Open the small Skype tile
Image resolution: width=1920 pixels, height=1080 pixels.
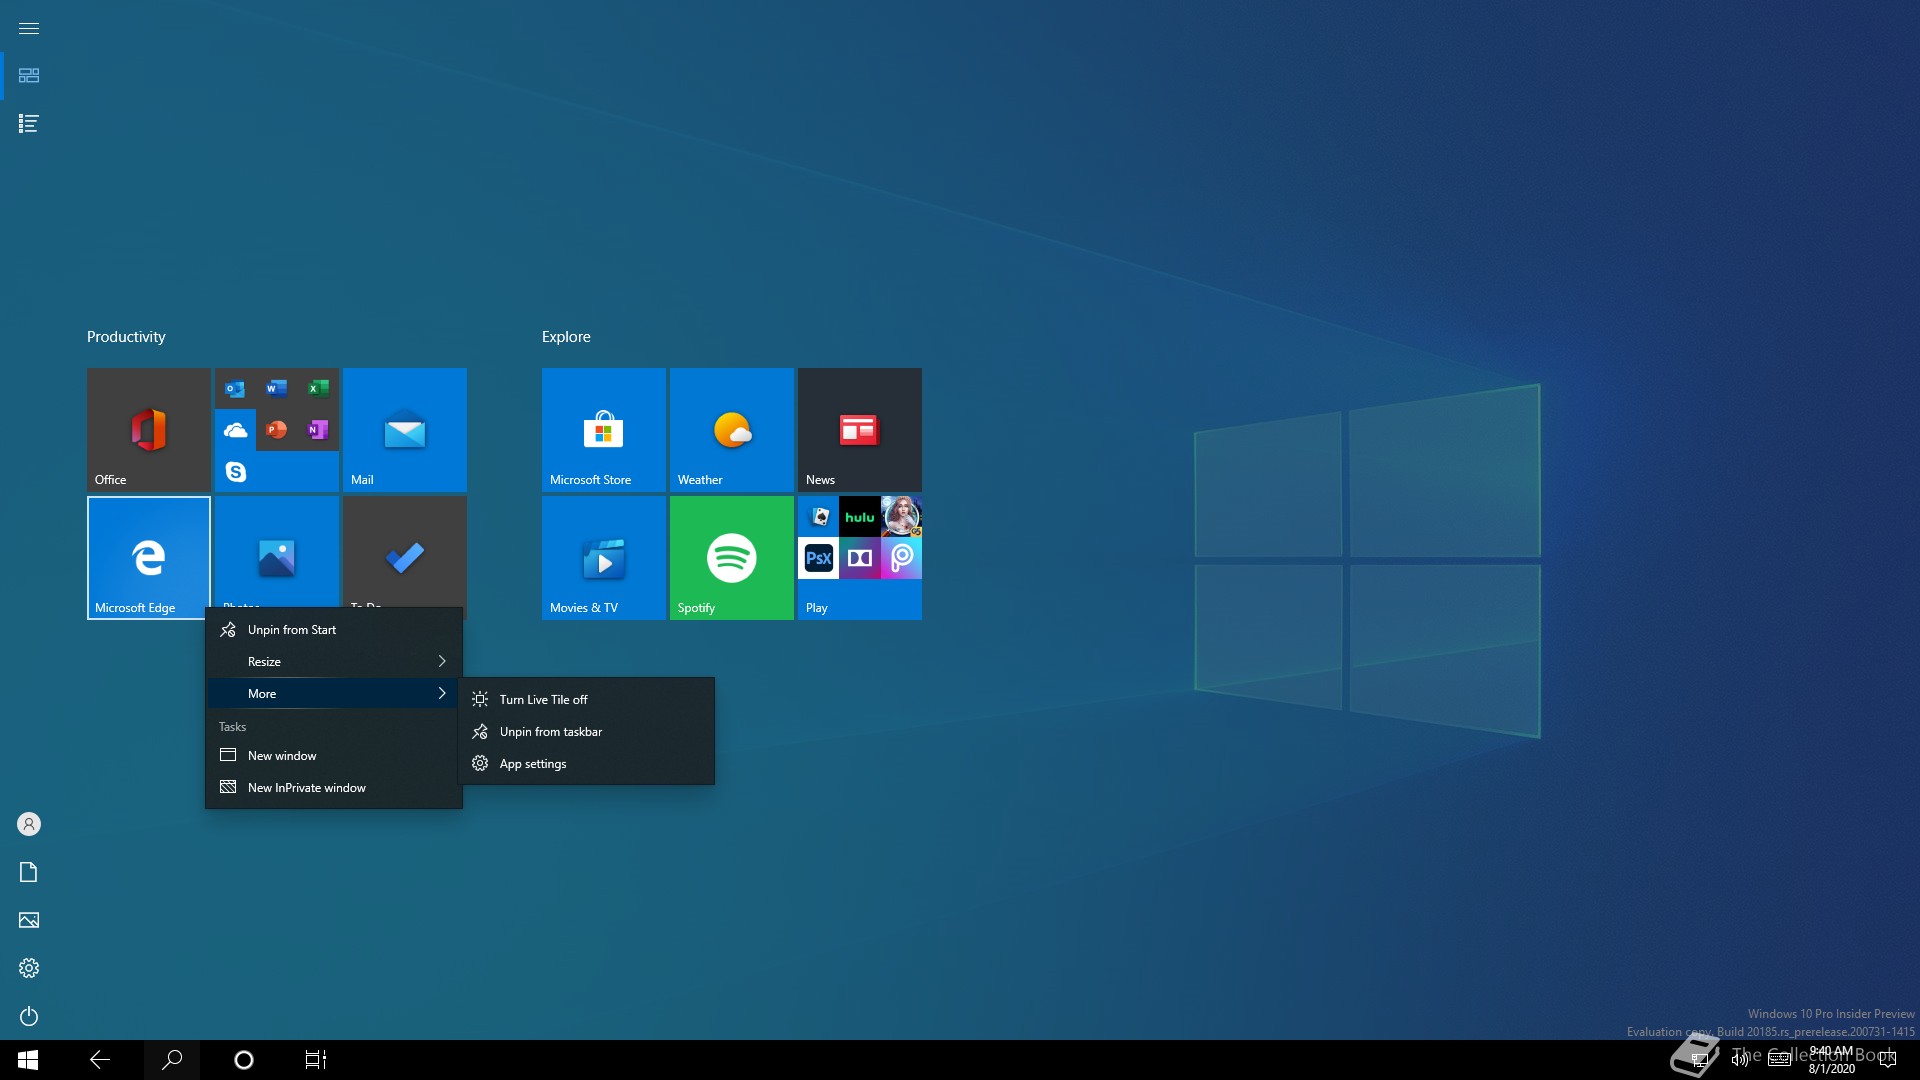[x=235, y=472]
